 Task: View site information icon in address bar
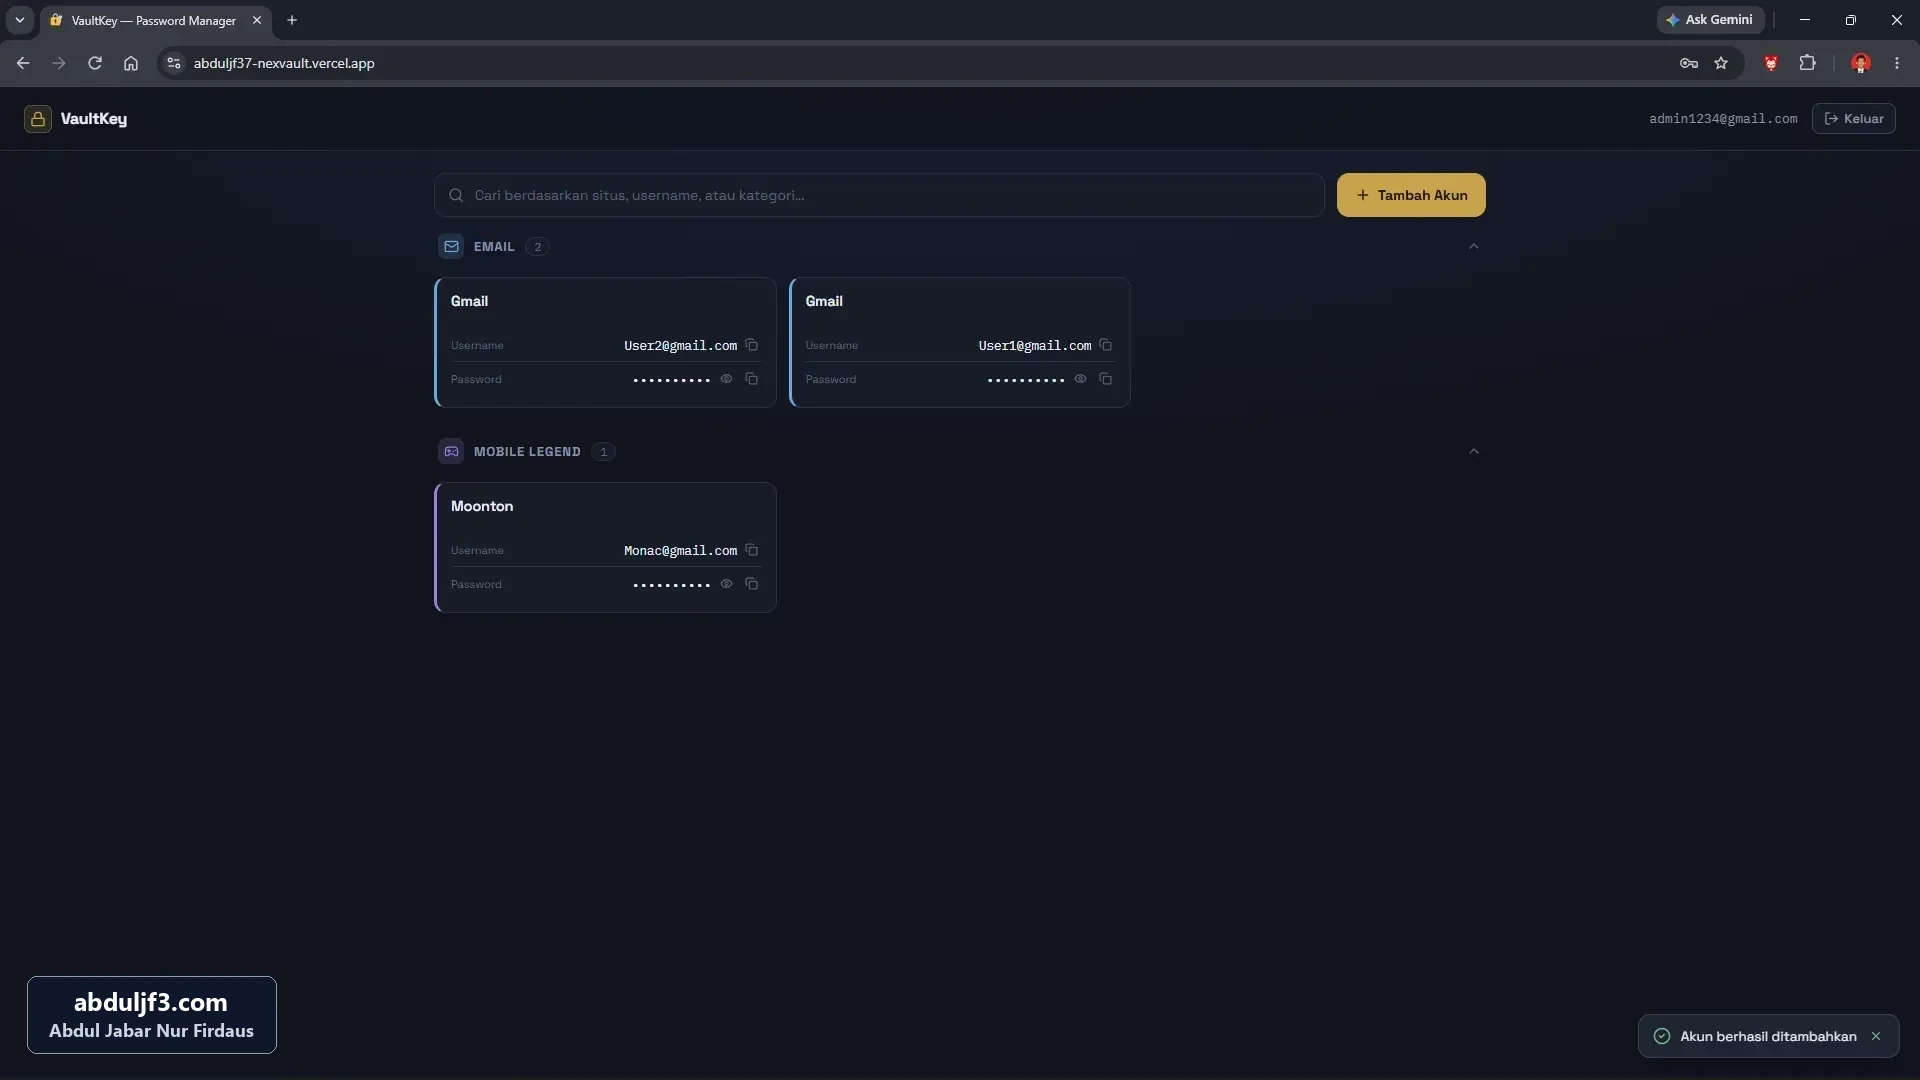pos(174,63)
